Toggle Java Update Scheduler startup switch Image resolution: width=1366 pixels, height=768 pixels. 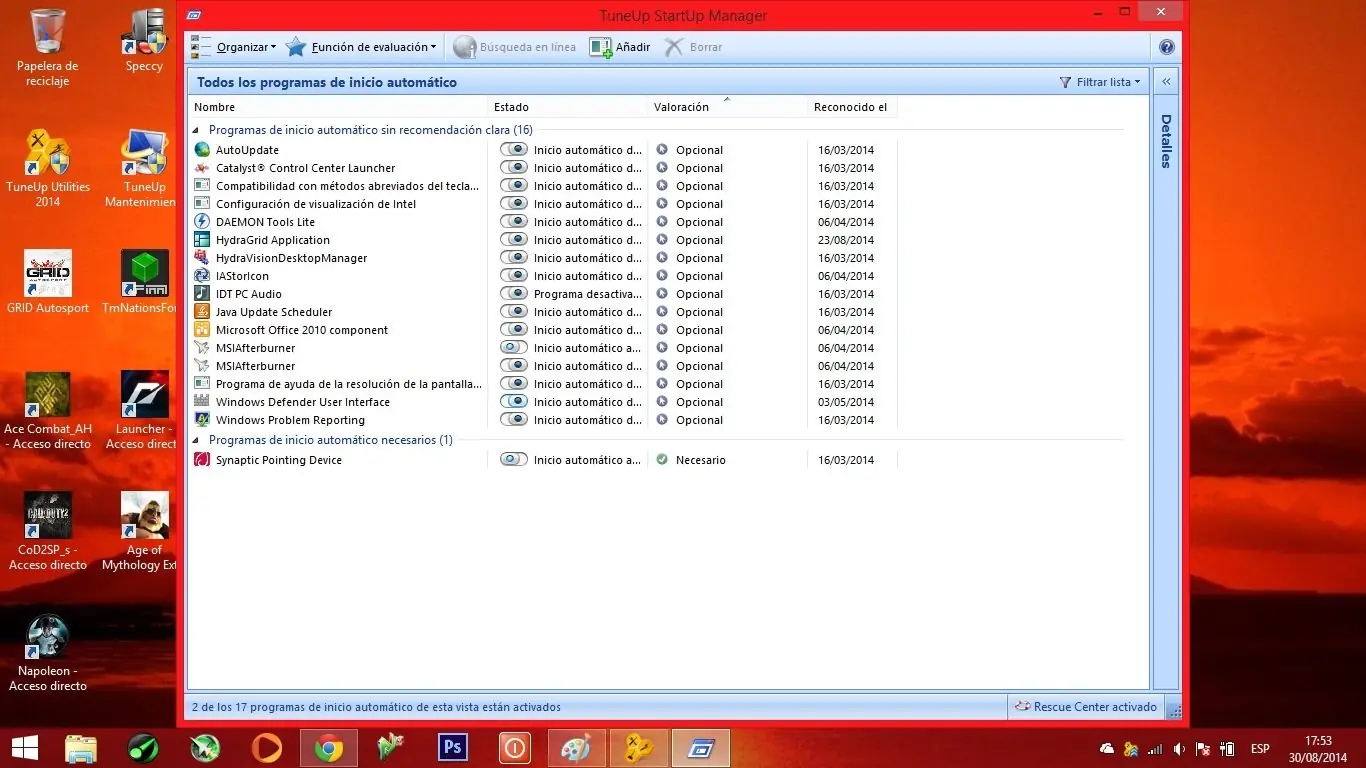point(514,312)
